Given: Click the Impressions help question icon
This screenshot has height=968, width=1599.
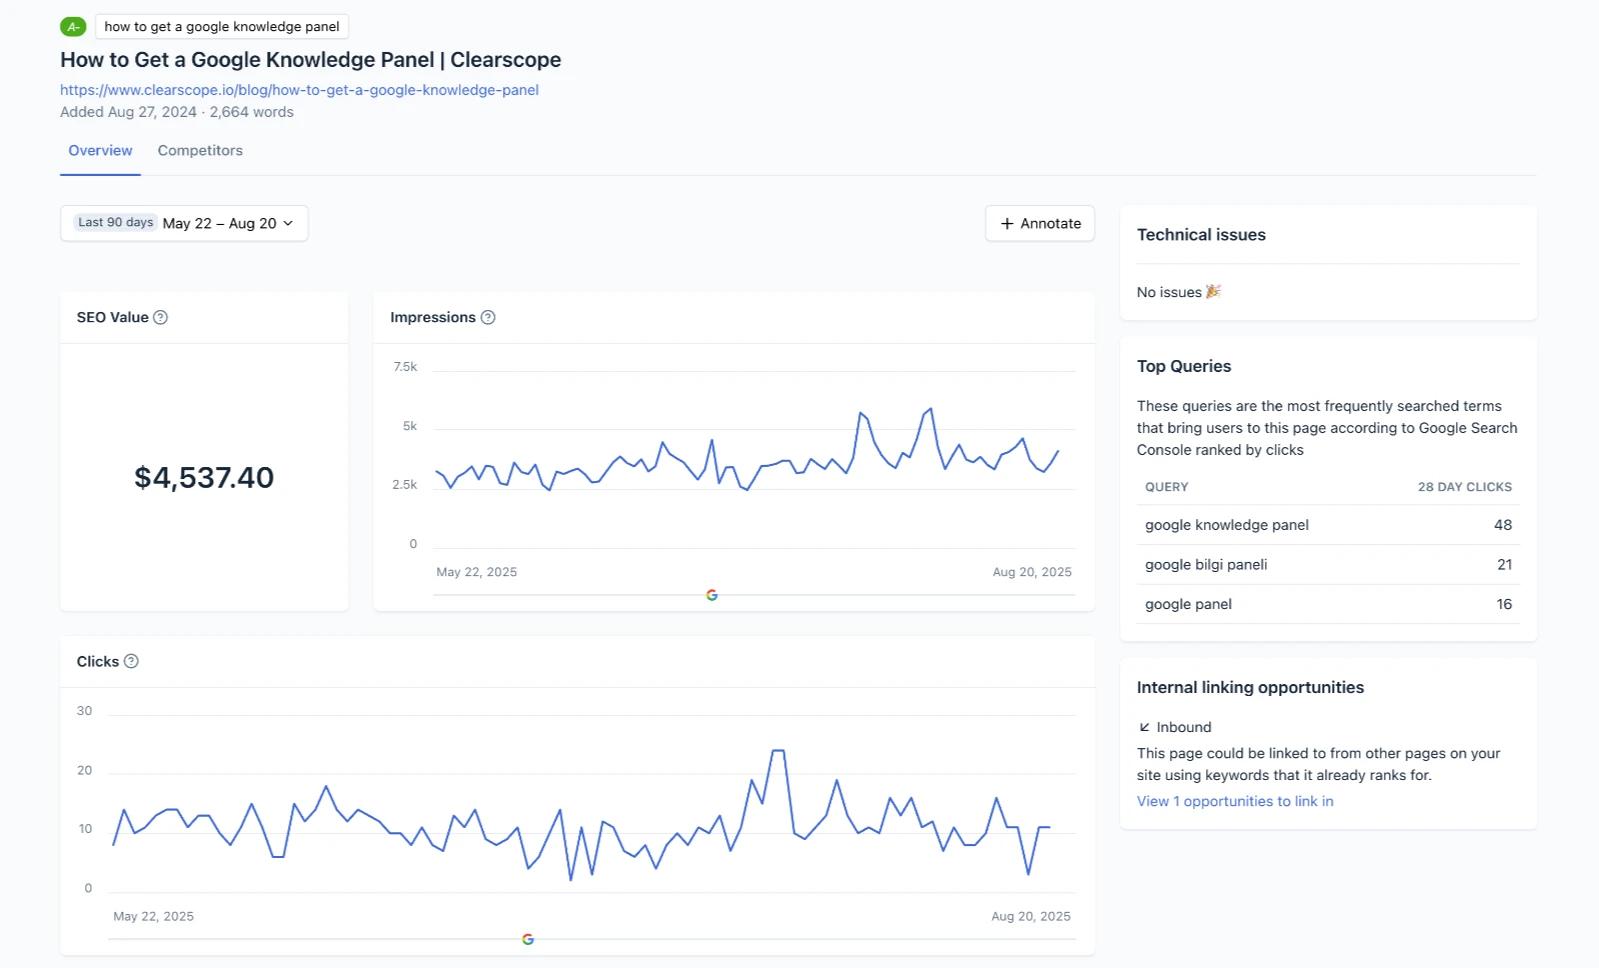Looking at the screenshot, I should (488, 317).
